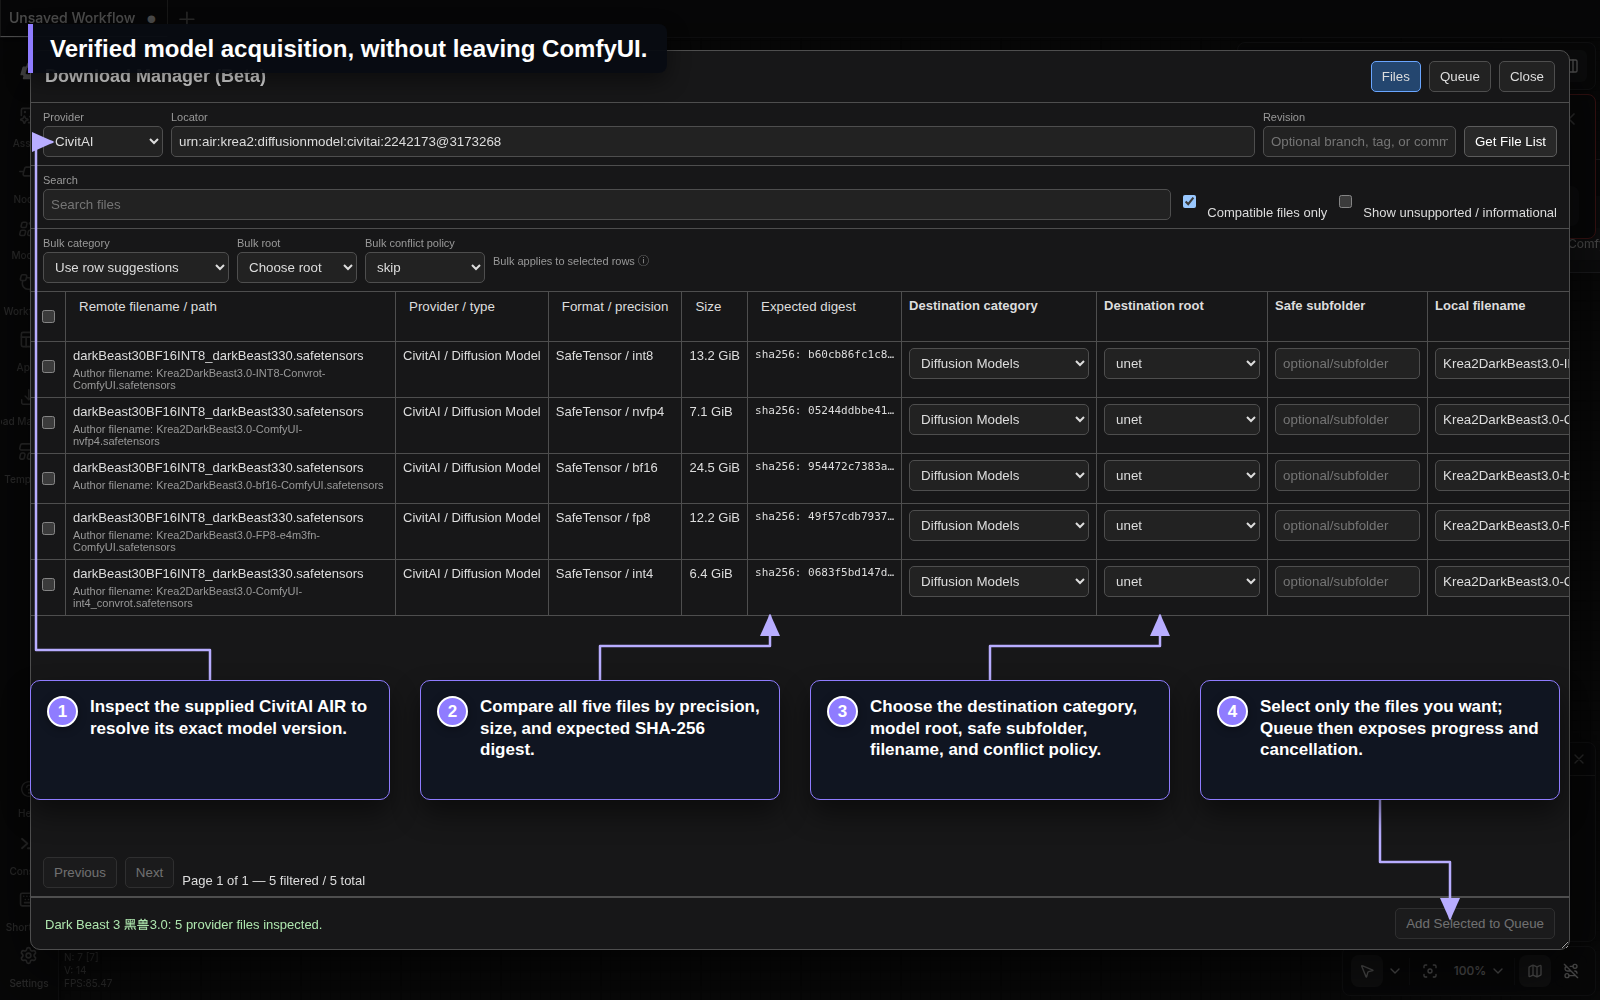Click the 'Format / precision' column header
The width and height of the screenshot is (1600, 1000).
click(x=615, y=307)
